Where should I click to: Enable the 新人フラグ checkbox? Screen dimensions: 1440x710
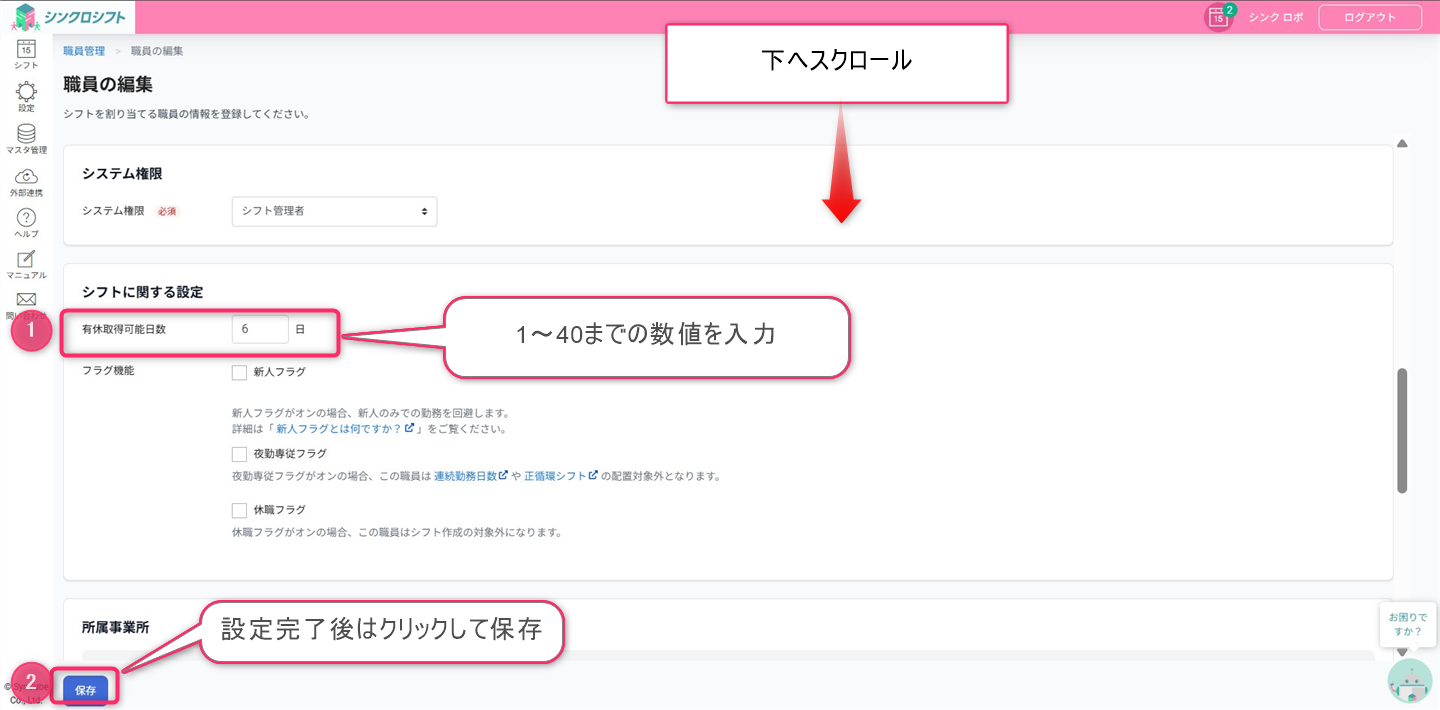[x=239, y=372]
